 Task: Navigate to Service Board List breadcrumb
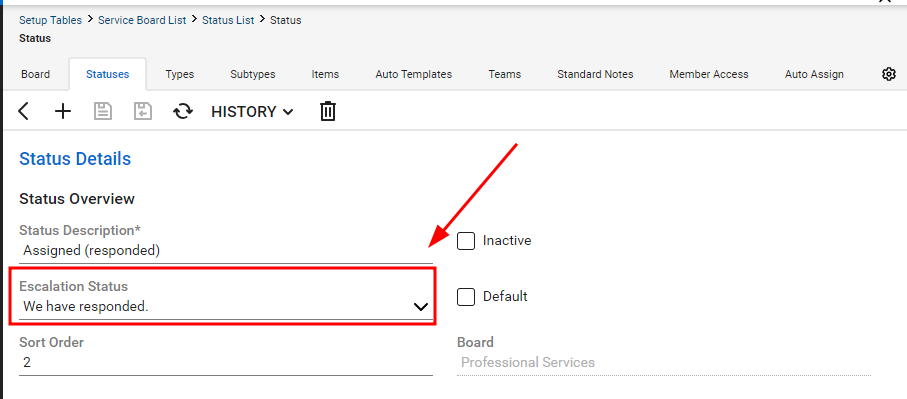pyautogui.click(x=142, y=20)
